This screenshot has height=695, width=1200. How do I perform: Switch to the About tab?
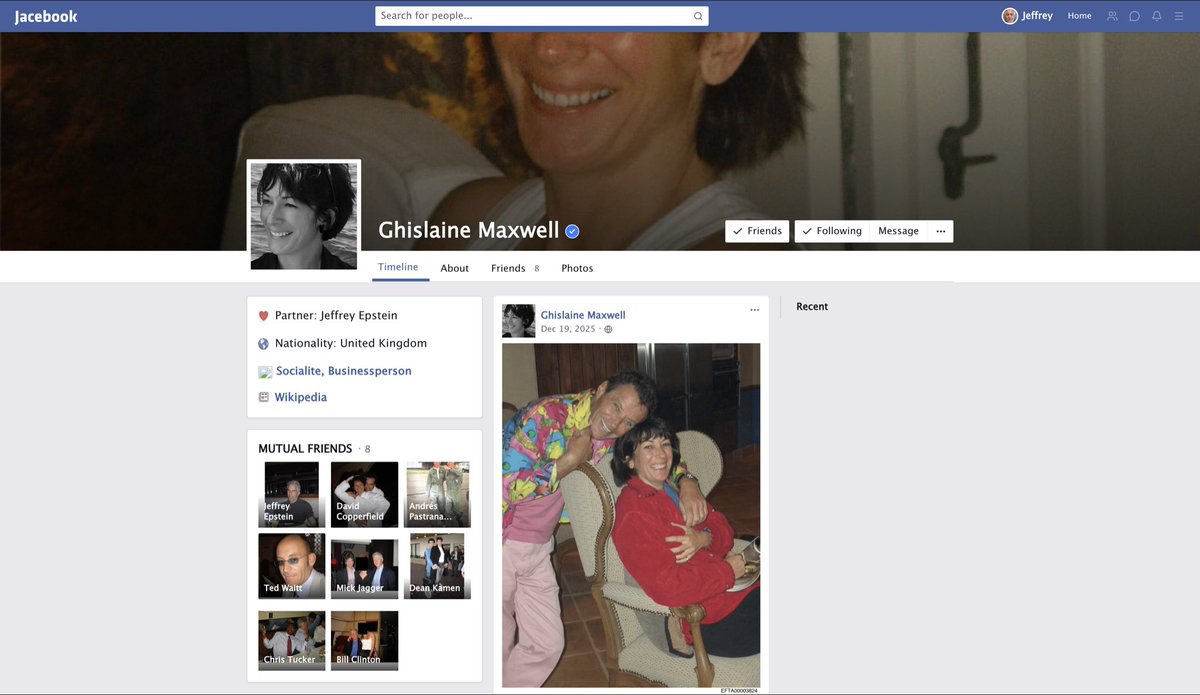click(455, 268)
